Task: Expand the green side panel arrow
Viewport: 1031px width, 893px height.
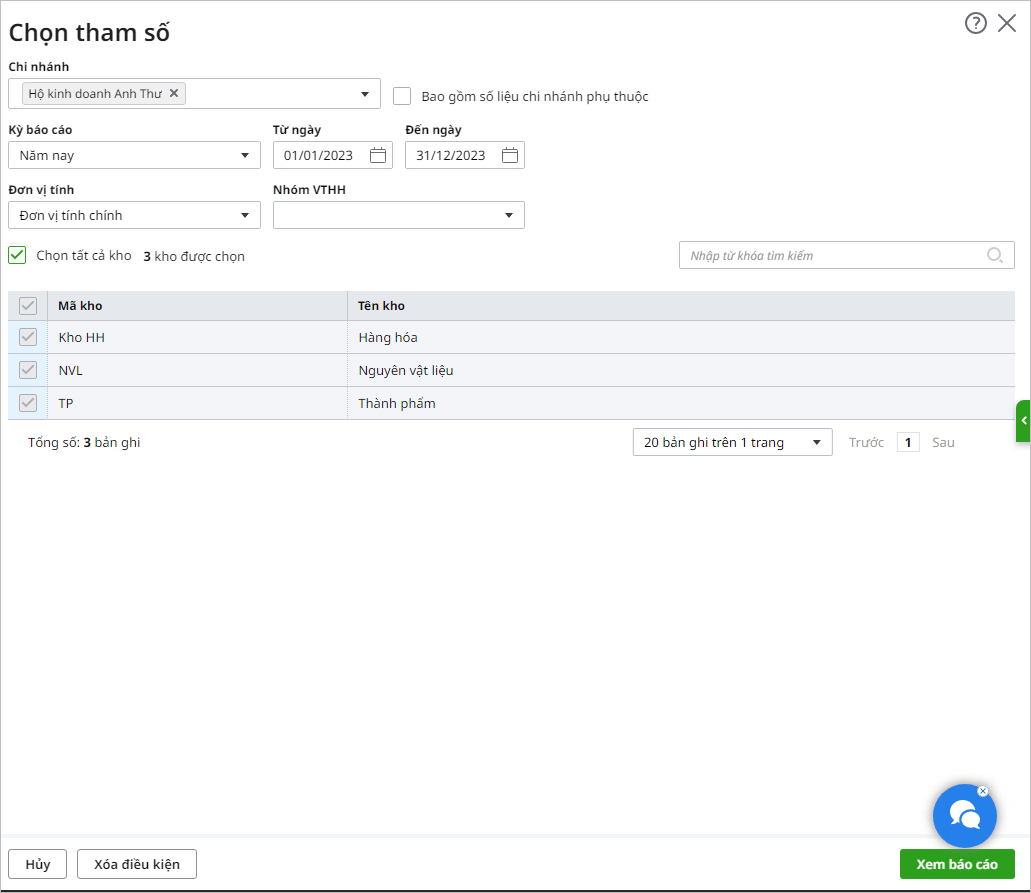Action: coord(1023,421)
